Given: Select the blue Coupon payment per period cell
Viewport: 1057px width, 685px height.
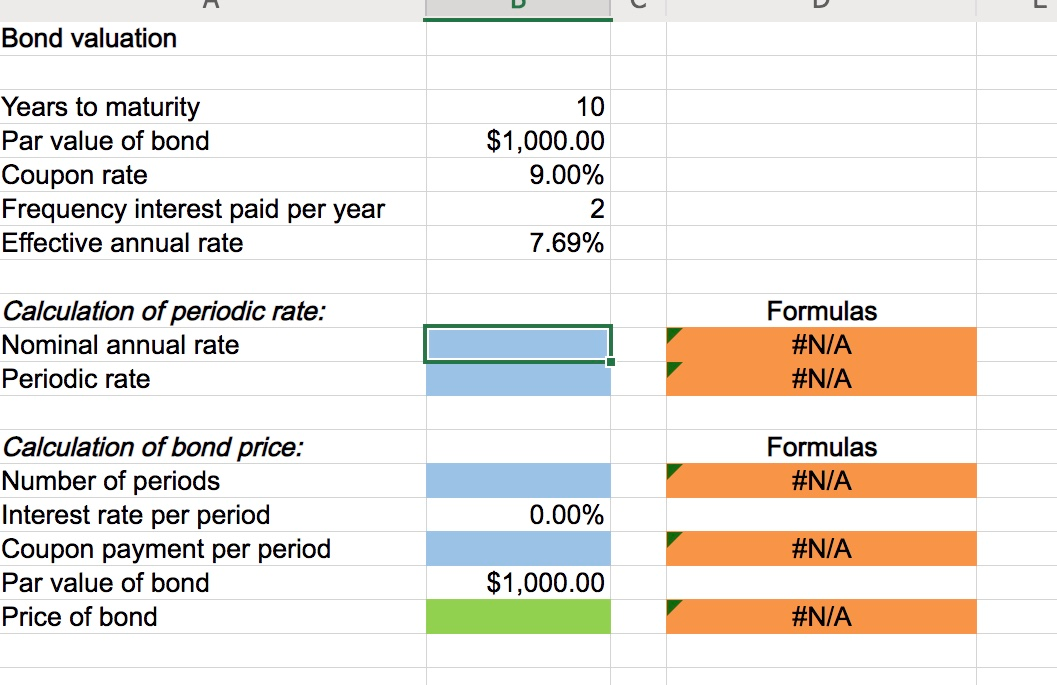Looking at the screenshot, I should coord(517,548).
